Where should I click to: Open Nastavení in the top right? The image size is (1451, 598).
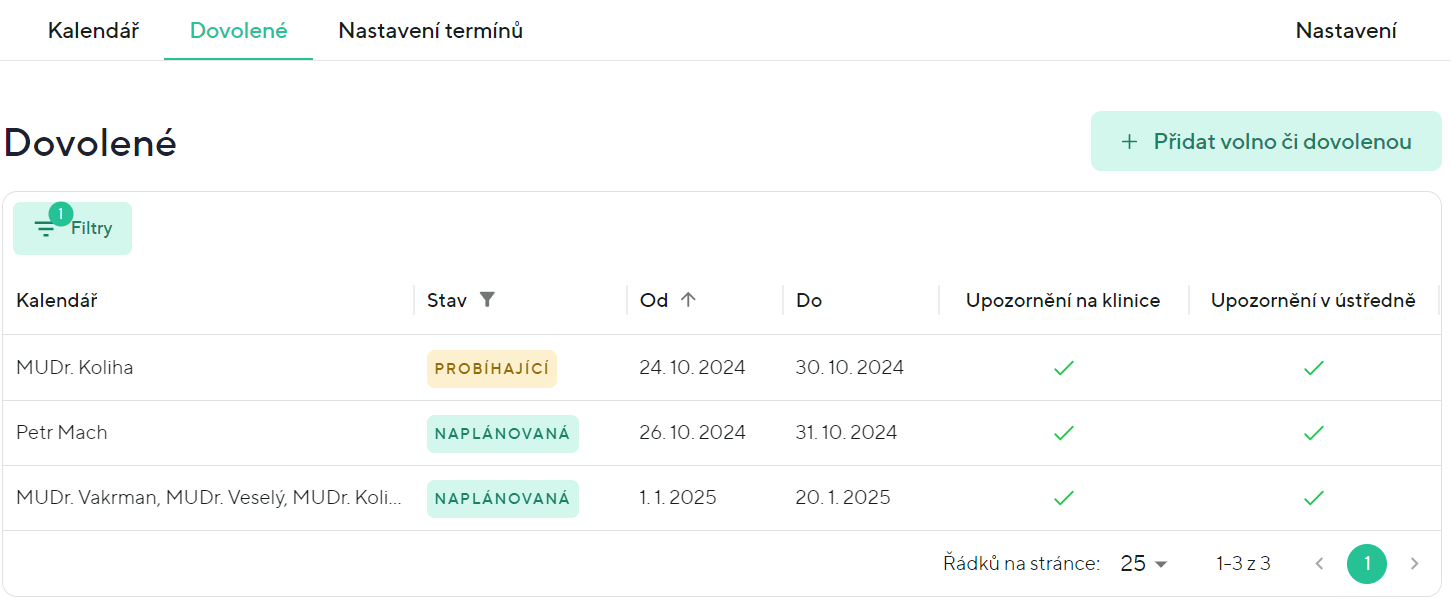coord(1345,30)
